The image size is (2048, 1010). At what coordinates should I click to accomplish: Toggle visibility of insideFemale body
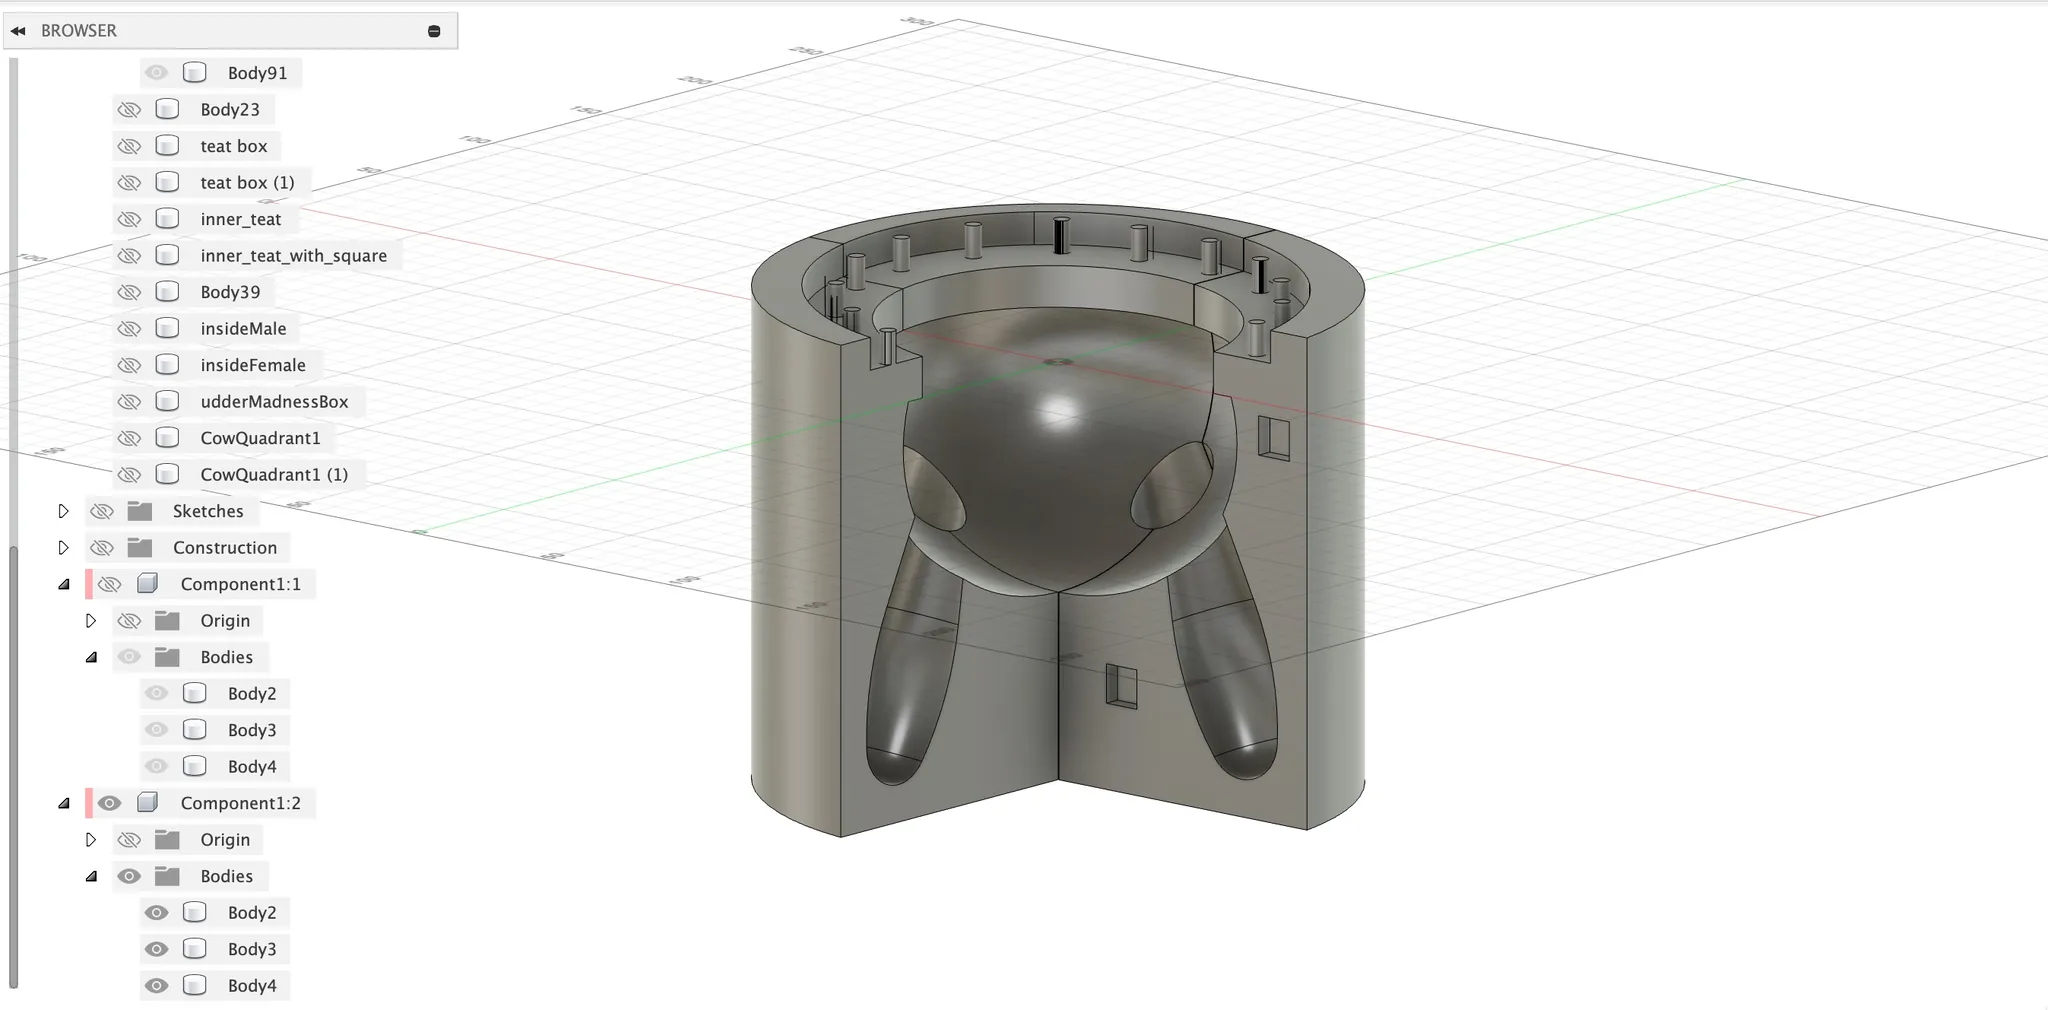click(129, 365)
